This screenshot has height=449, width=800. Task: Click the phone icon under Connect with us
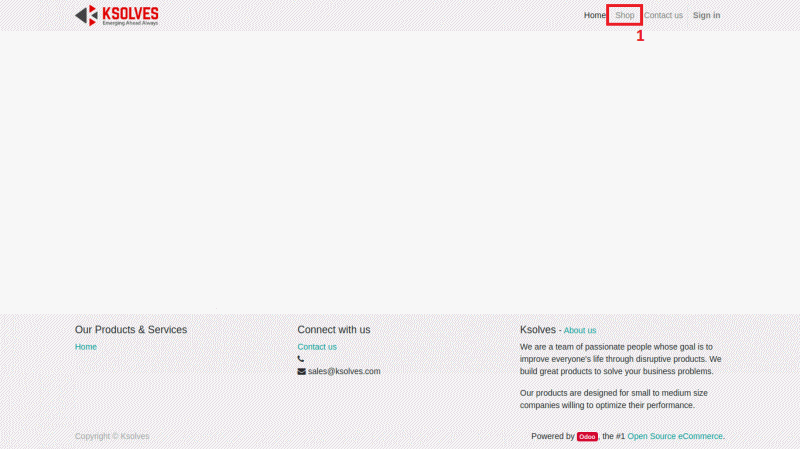coord(301,359)
